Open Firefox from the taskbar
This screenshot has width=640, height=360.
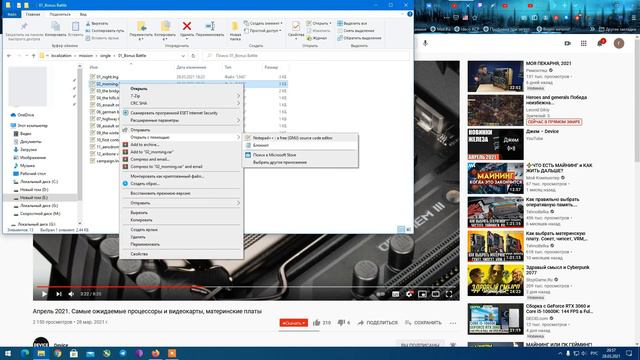point(156,353)
